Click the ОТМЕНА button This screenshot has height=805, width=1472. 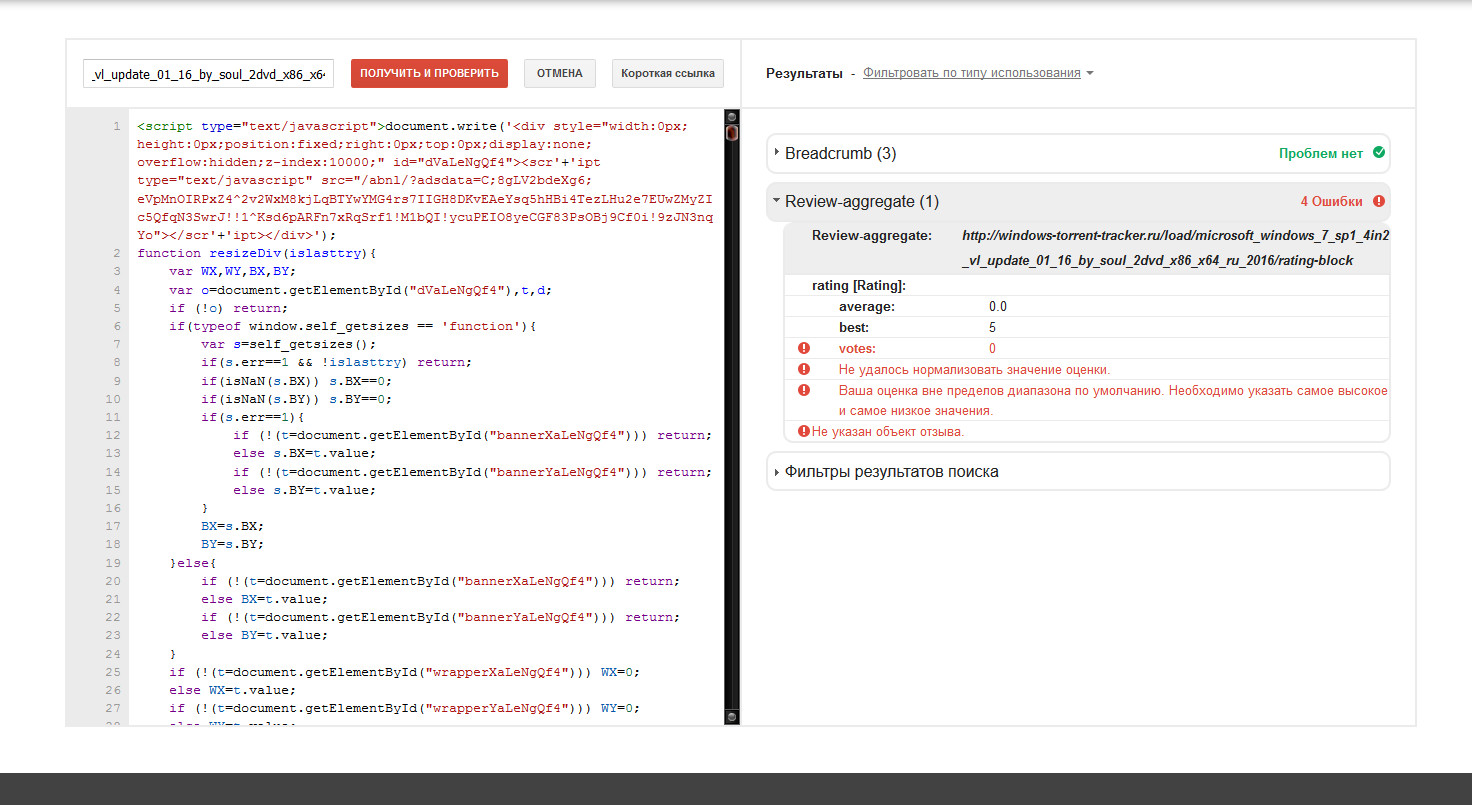tap(560, 74)
